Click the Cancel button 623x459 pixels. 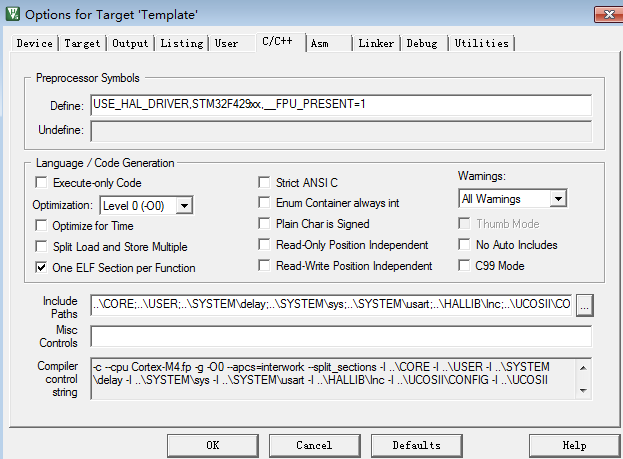coord(314,445)
